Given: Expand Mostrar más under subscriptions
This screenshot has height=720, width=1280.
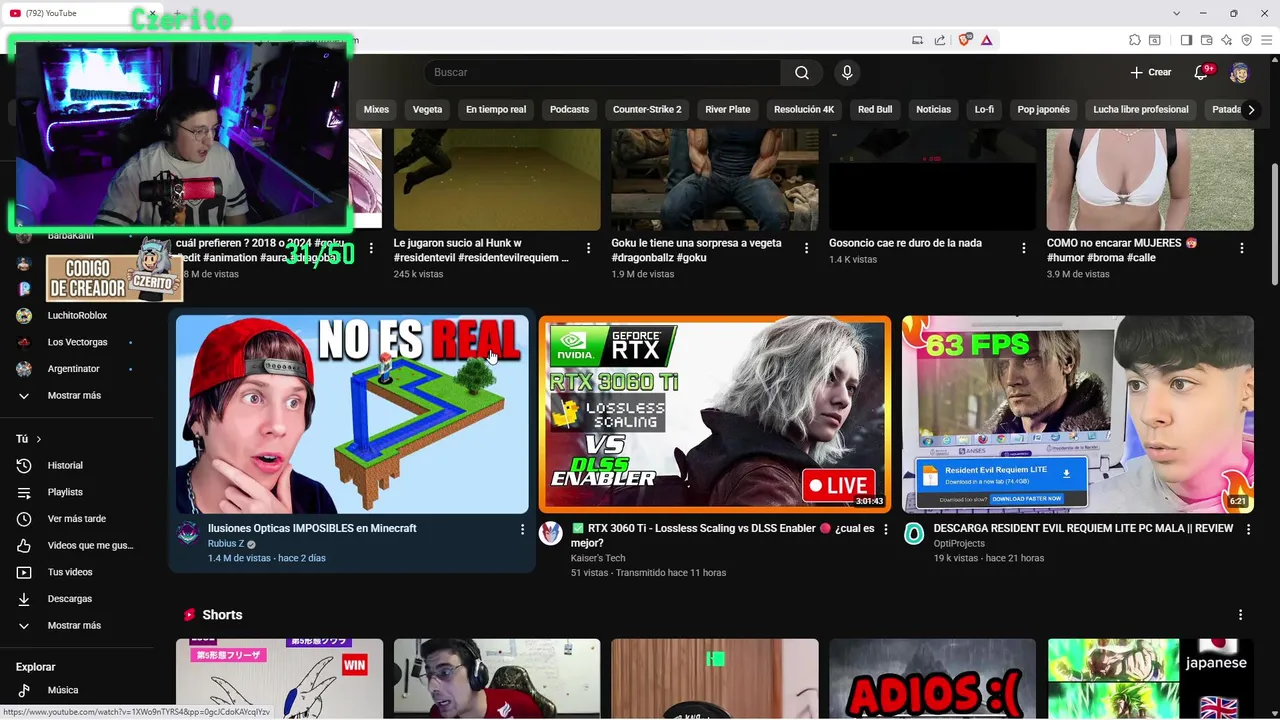Looking at the screenshot, I should click(76, 395).
